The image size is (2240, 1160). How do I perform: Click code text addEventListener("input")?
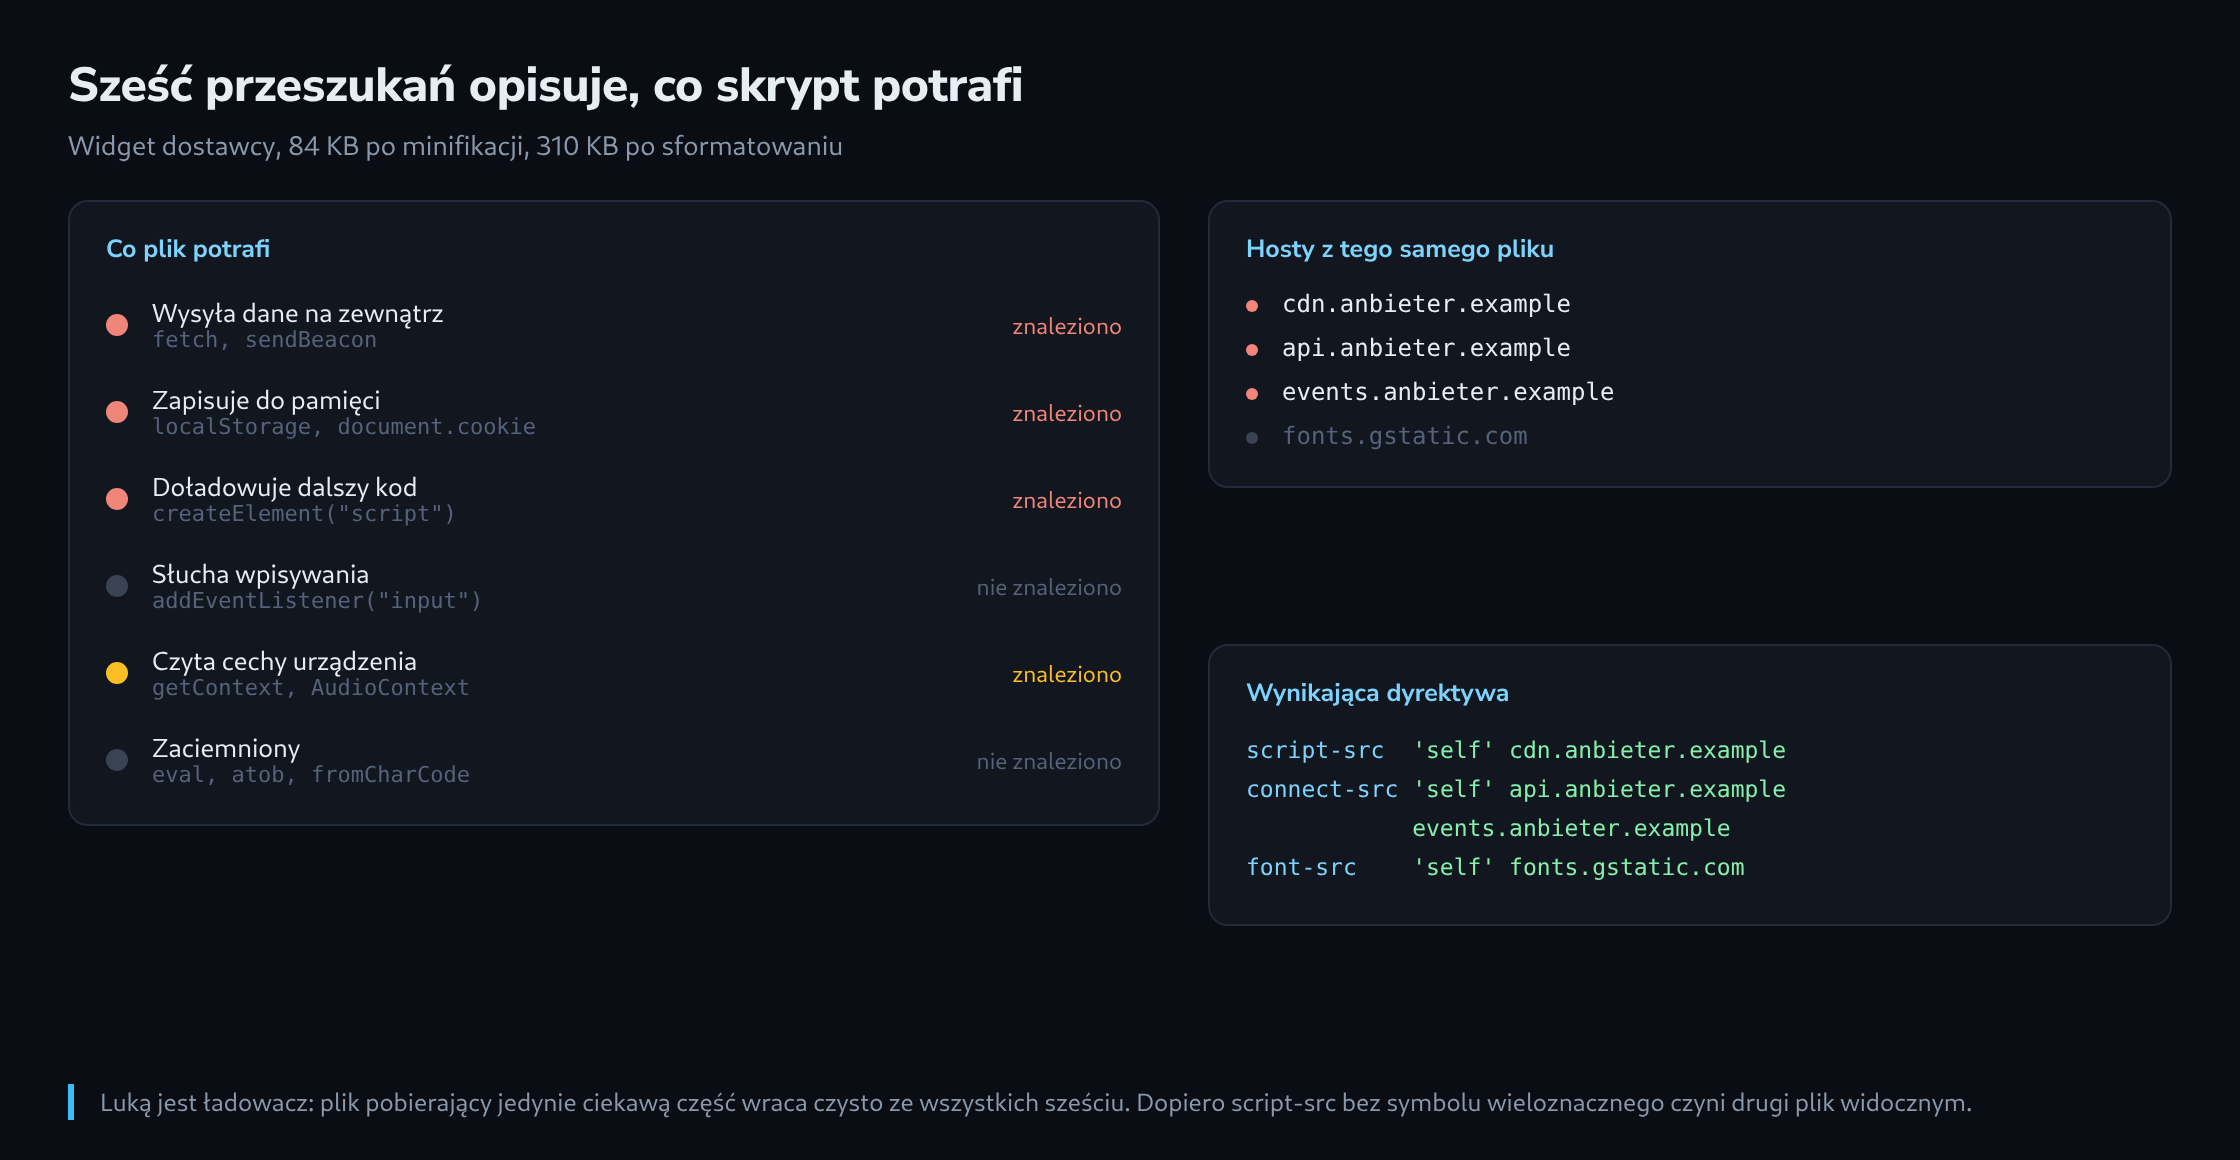(317, 601)
